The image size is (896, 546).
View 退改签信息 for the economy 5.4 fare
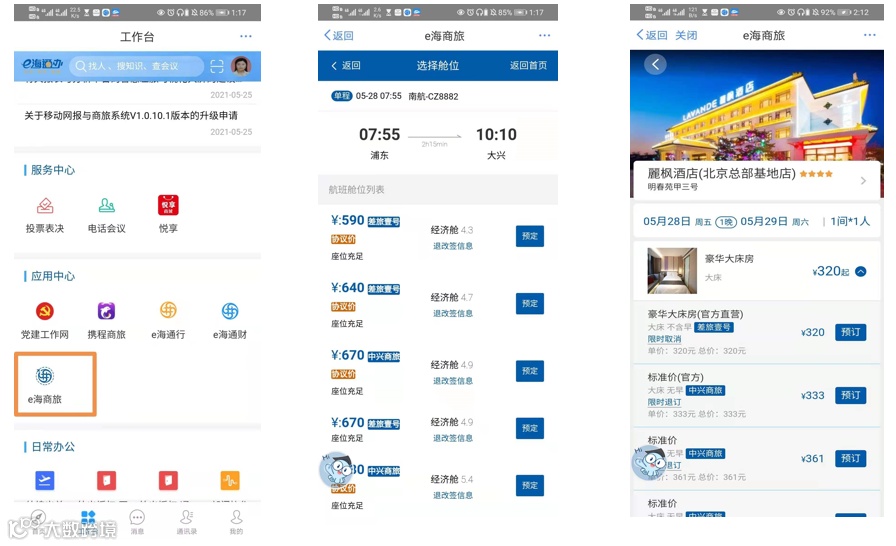(x=453, y=495)
